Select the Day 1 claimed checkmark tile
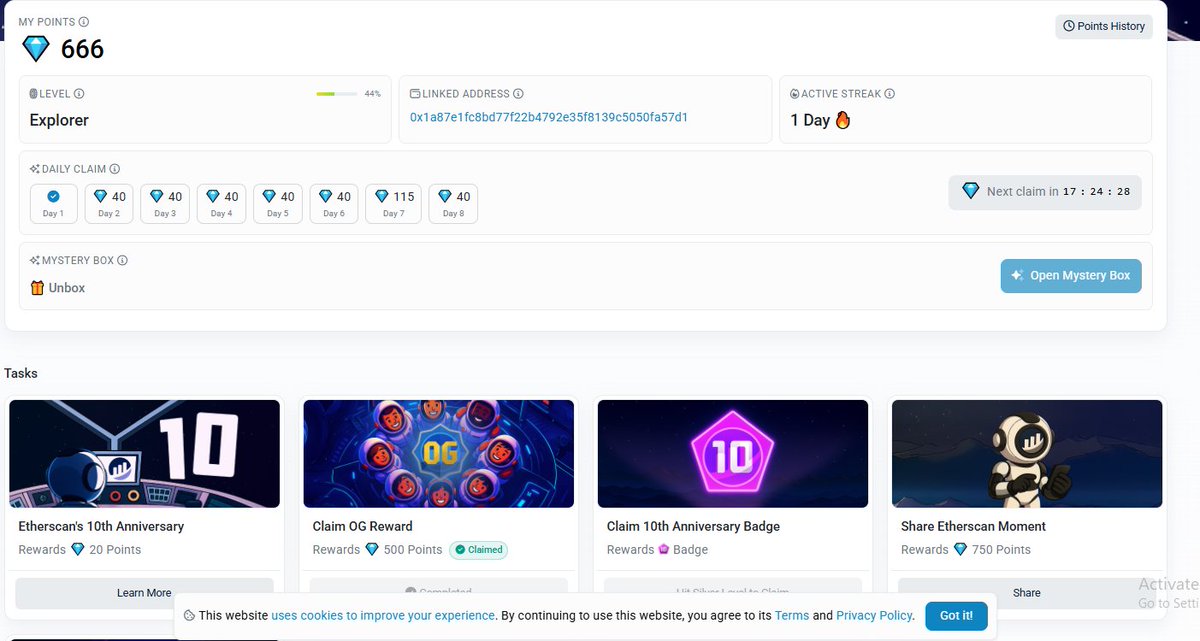This screenshot has height=641, width=1200. (53, 204)
